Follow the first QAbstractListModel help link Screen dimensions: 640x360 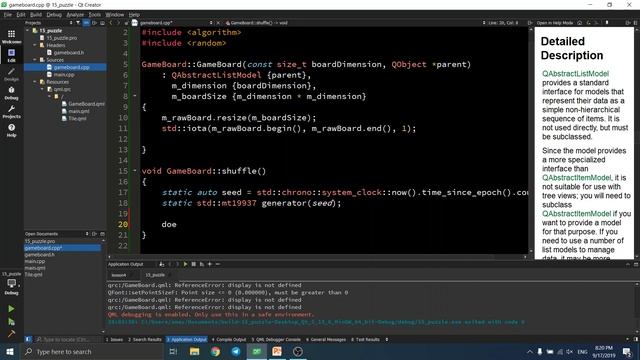(x=575, y=73)
